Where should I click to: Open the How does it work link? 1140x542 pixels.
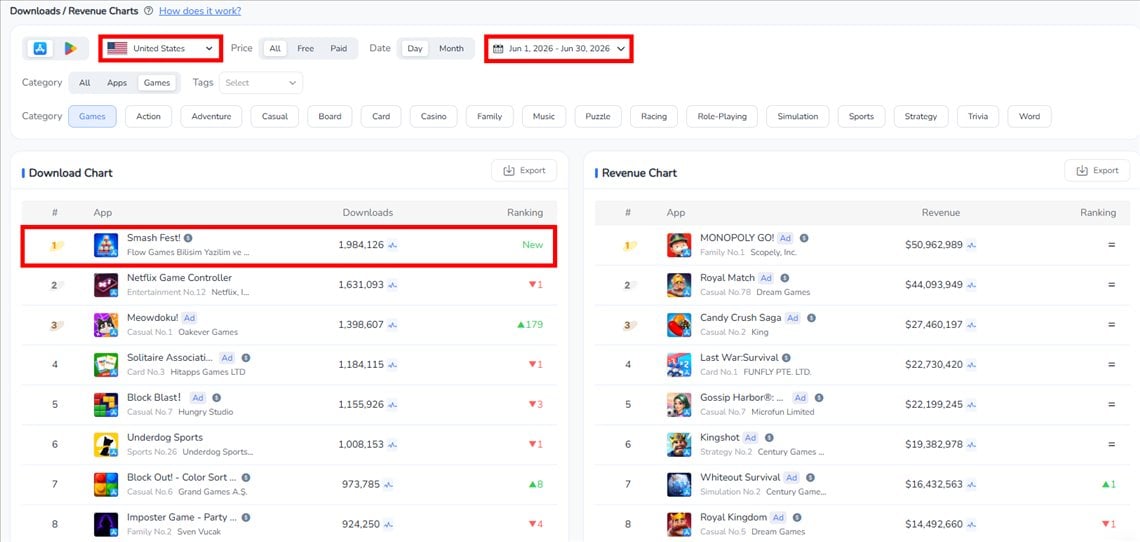200,11
